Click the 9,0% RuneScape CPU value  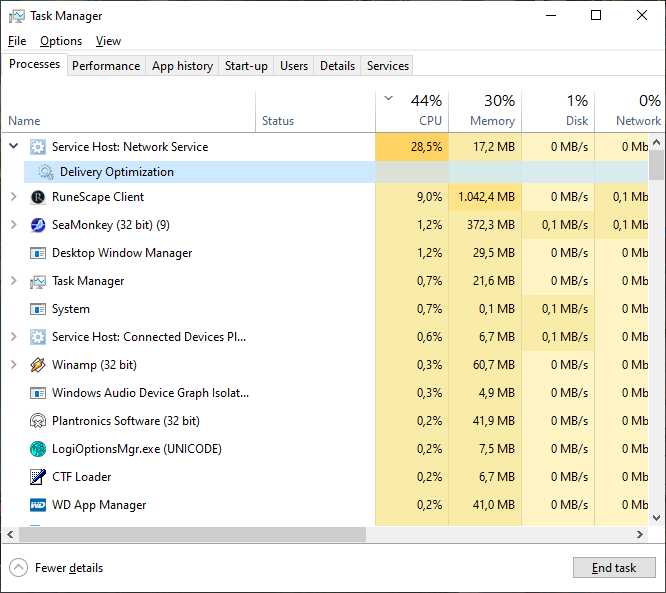[429, 197]
